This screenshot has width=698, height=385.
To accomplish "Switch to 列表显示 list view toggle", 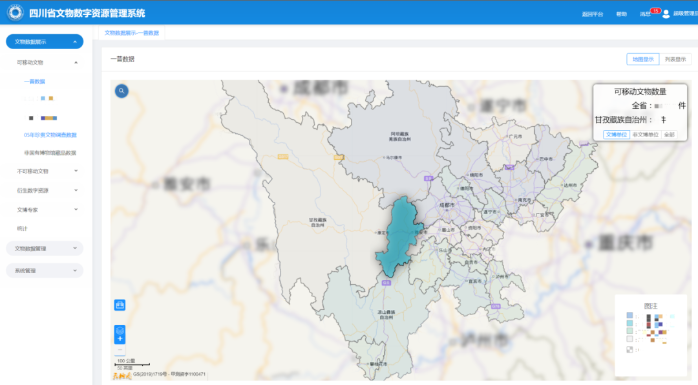I will [675, 59].
